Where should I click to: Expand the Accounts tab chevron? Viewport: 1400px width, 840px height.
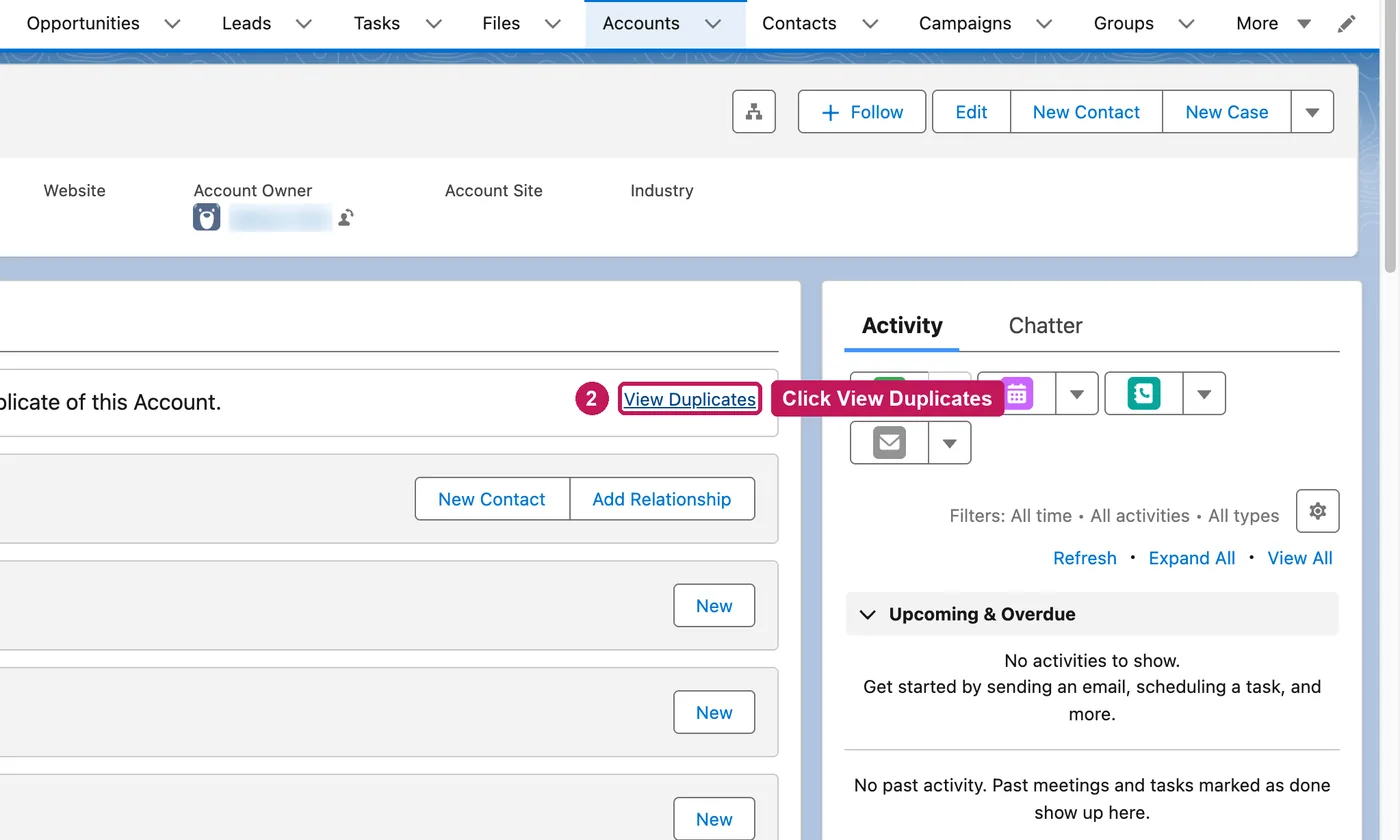click(x=713, y=24)
